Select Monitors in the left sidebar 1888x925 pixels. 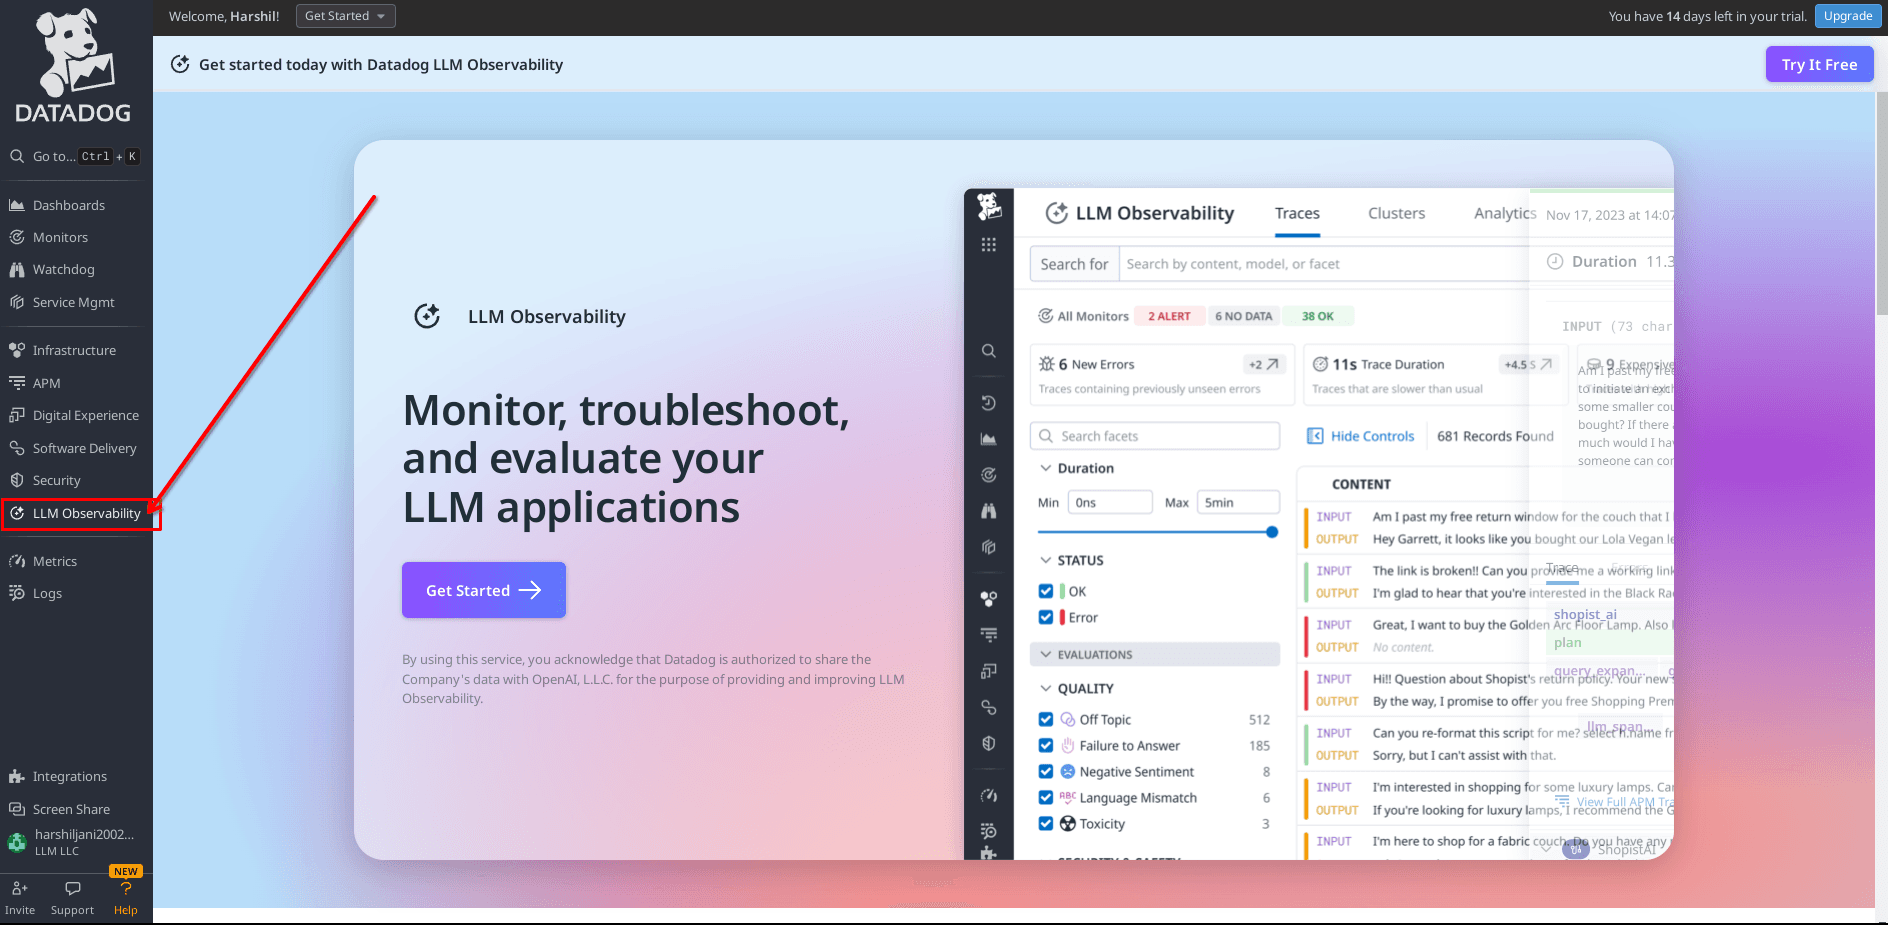[60, 237]
